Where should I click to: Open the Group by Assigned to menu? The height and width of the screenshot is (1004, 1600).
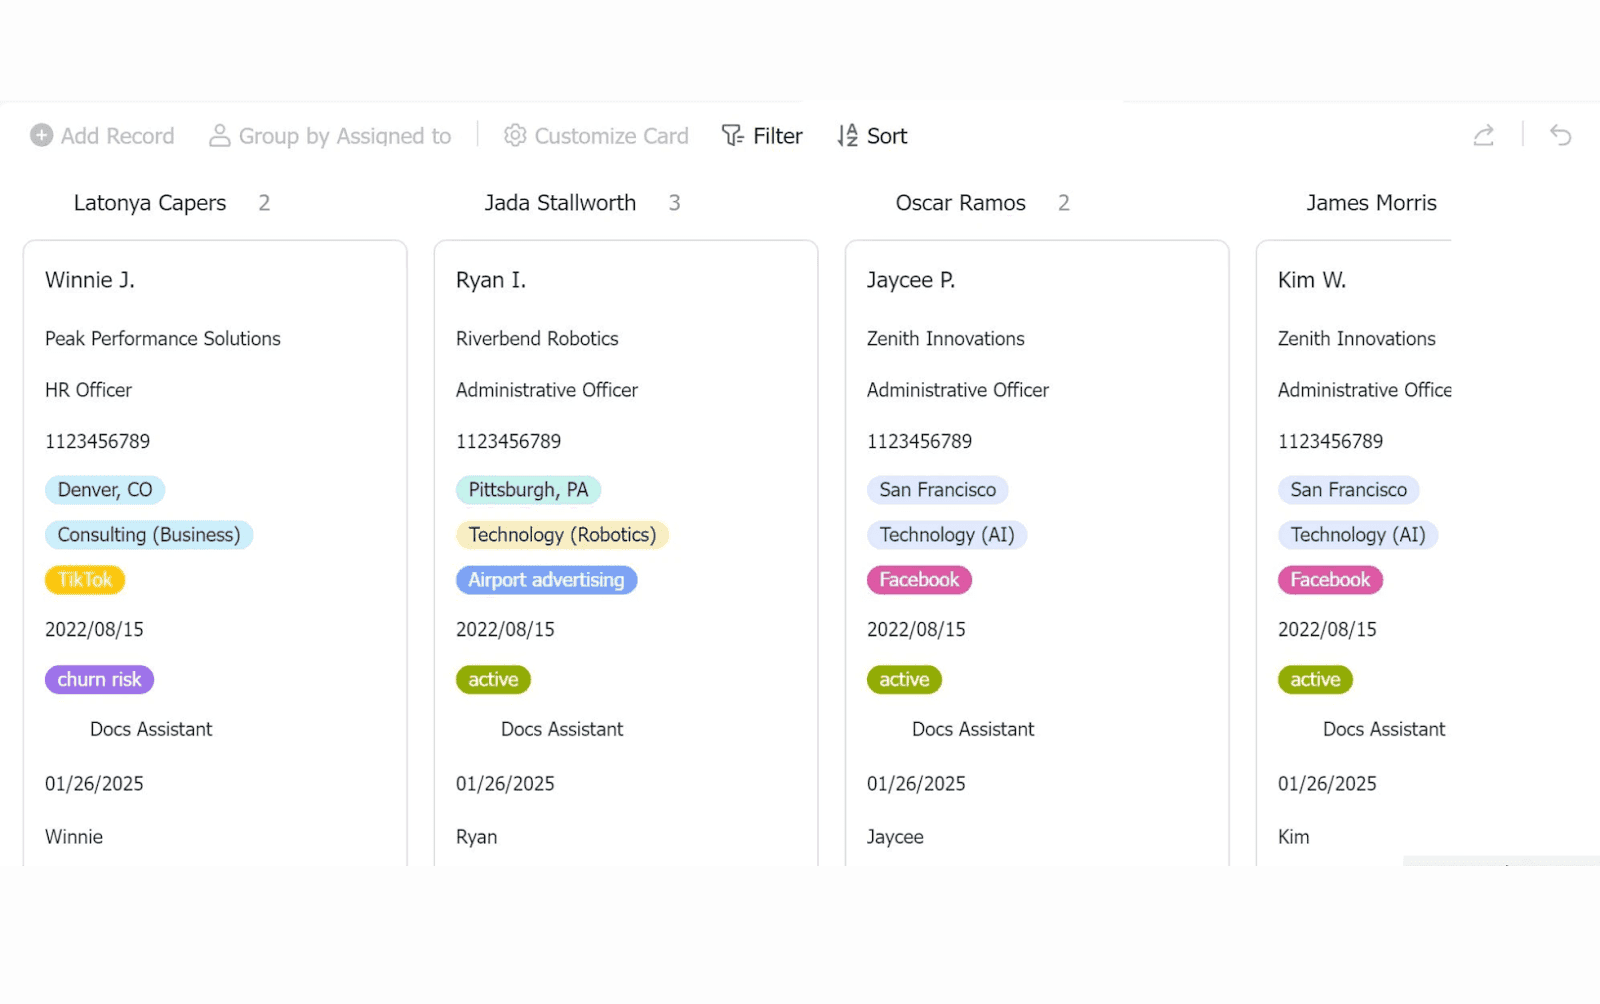pos(344,135)
